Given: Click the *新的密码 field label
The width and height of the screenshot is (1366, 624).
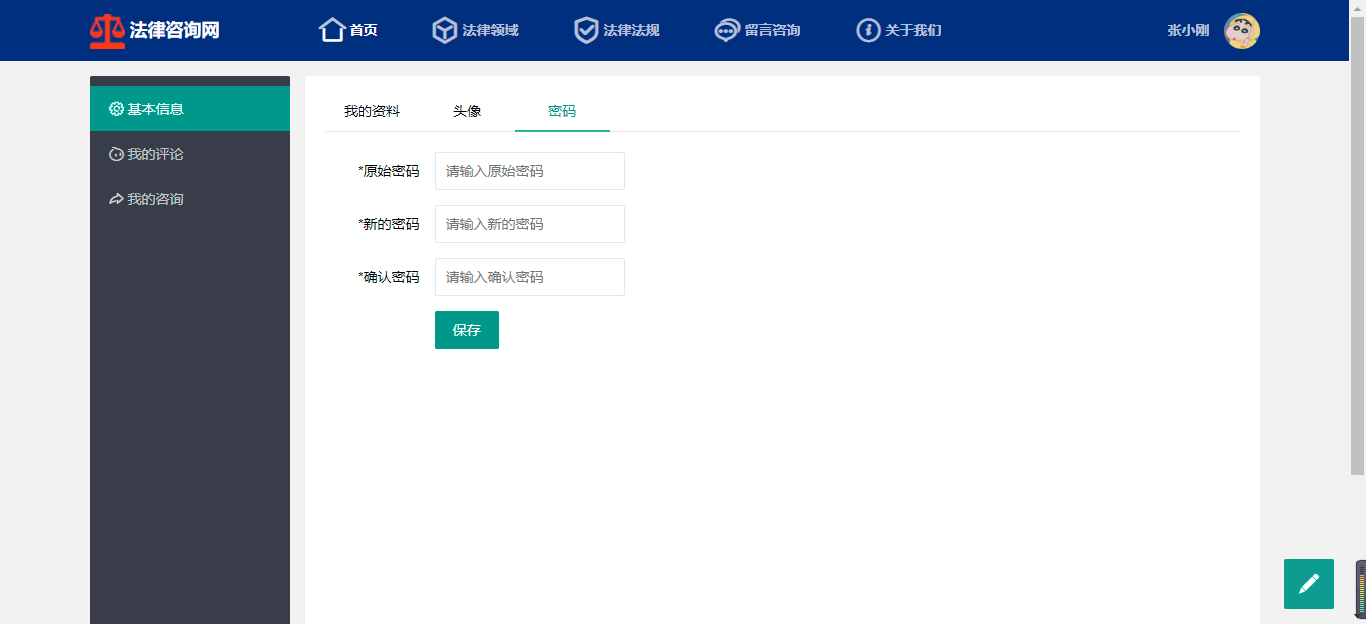Looking at the screenshot, I should pos(389,224).
